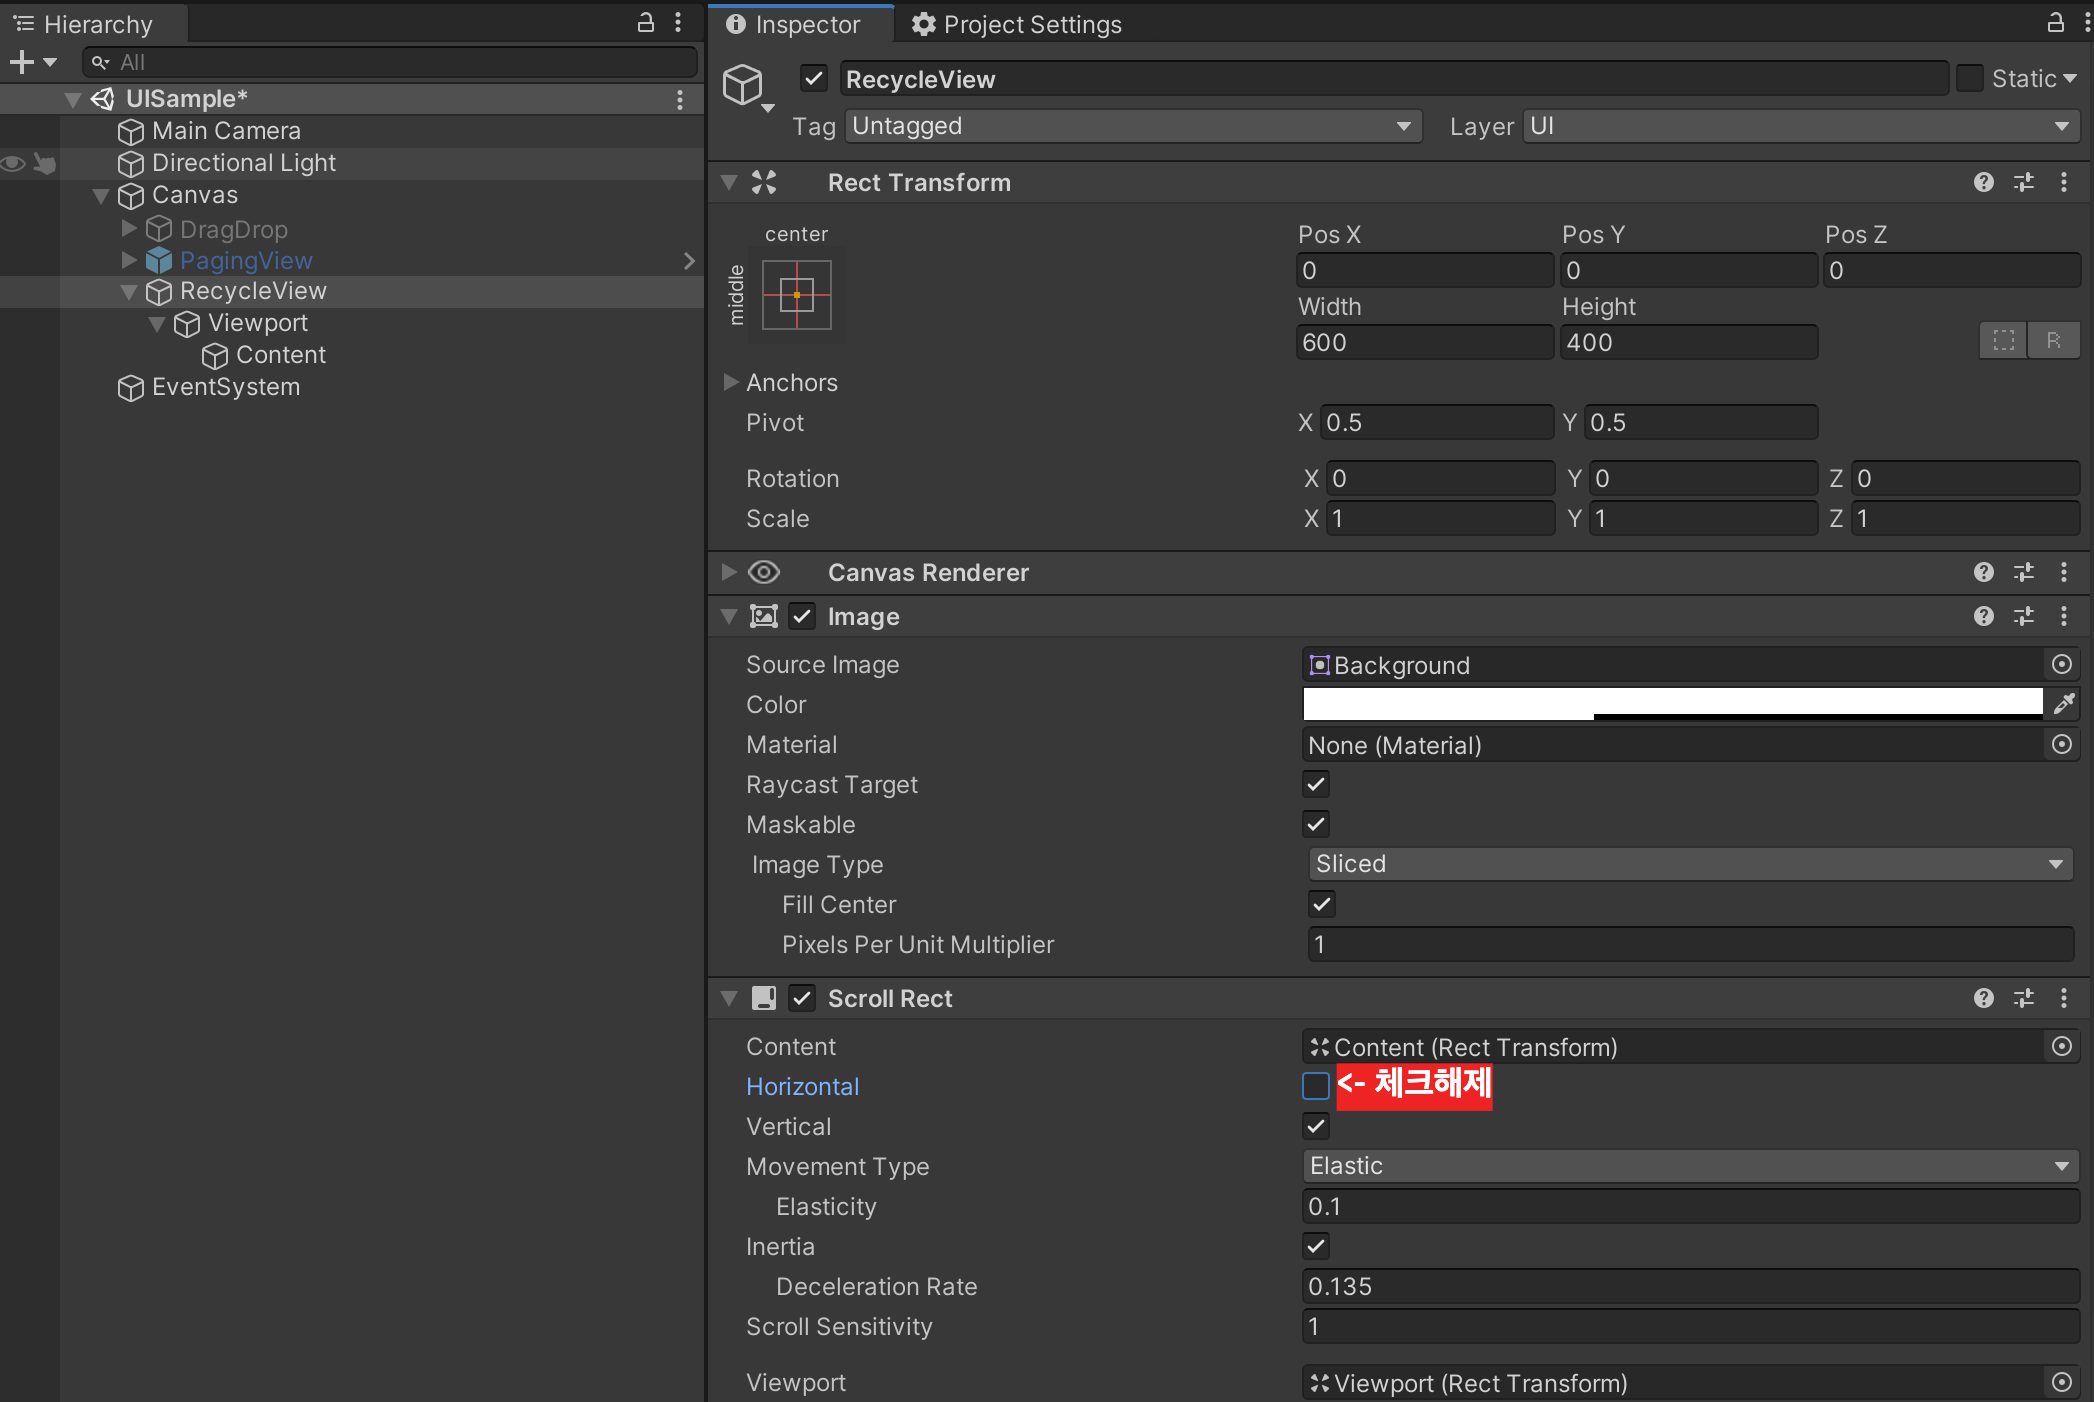Screen dimensions: 2094x1402
Task: Select Content object in hierarchy
Action: point(281,355)
